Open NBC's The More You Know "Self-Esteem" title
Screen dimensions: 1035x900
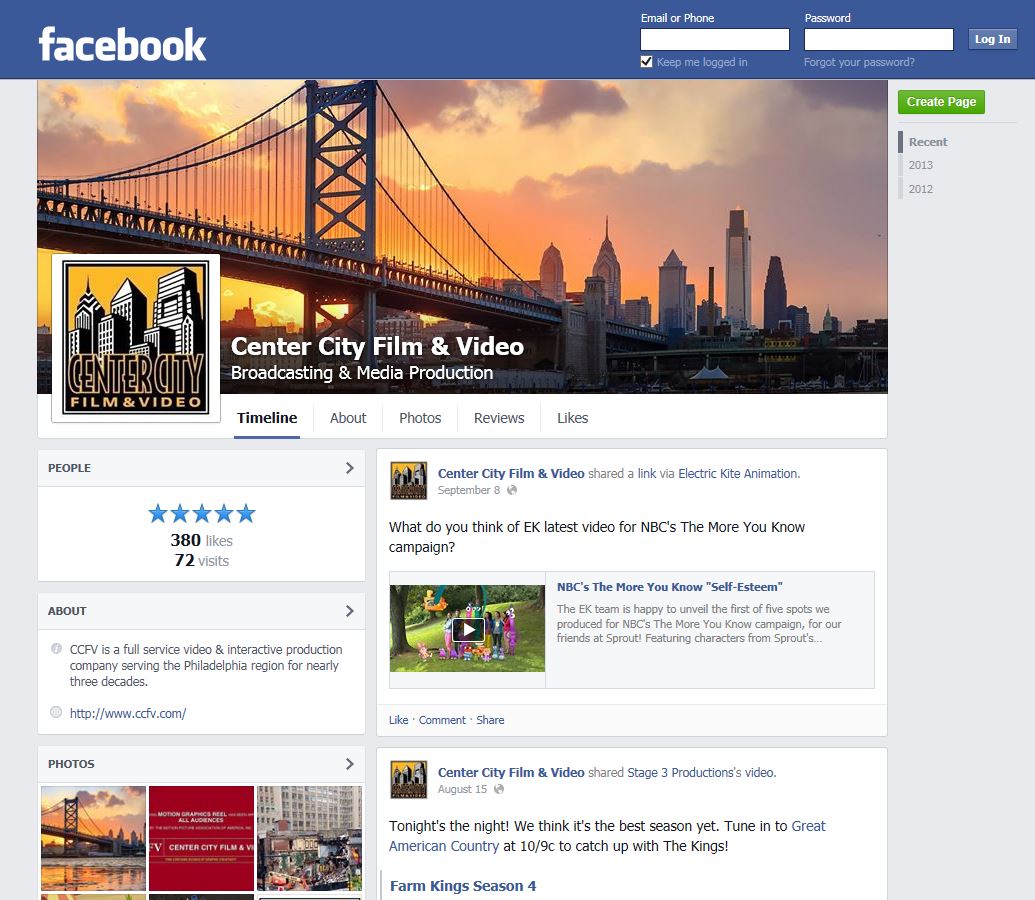point(669,587)
